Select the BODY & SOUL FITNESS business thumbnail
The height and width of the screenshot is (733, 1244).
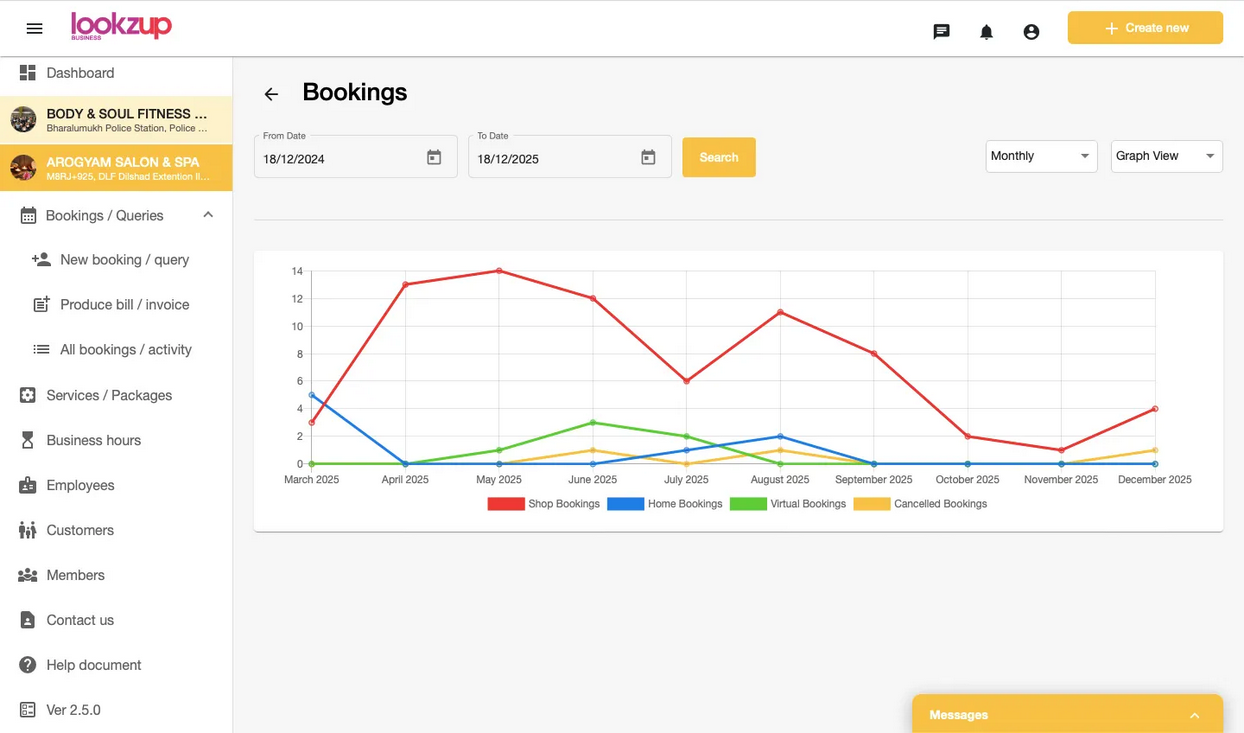(23, 119)
